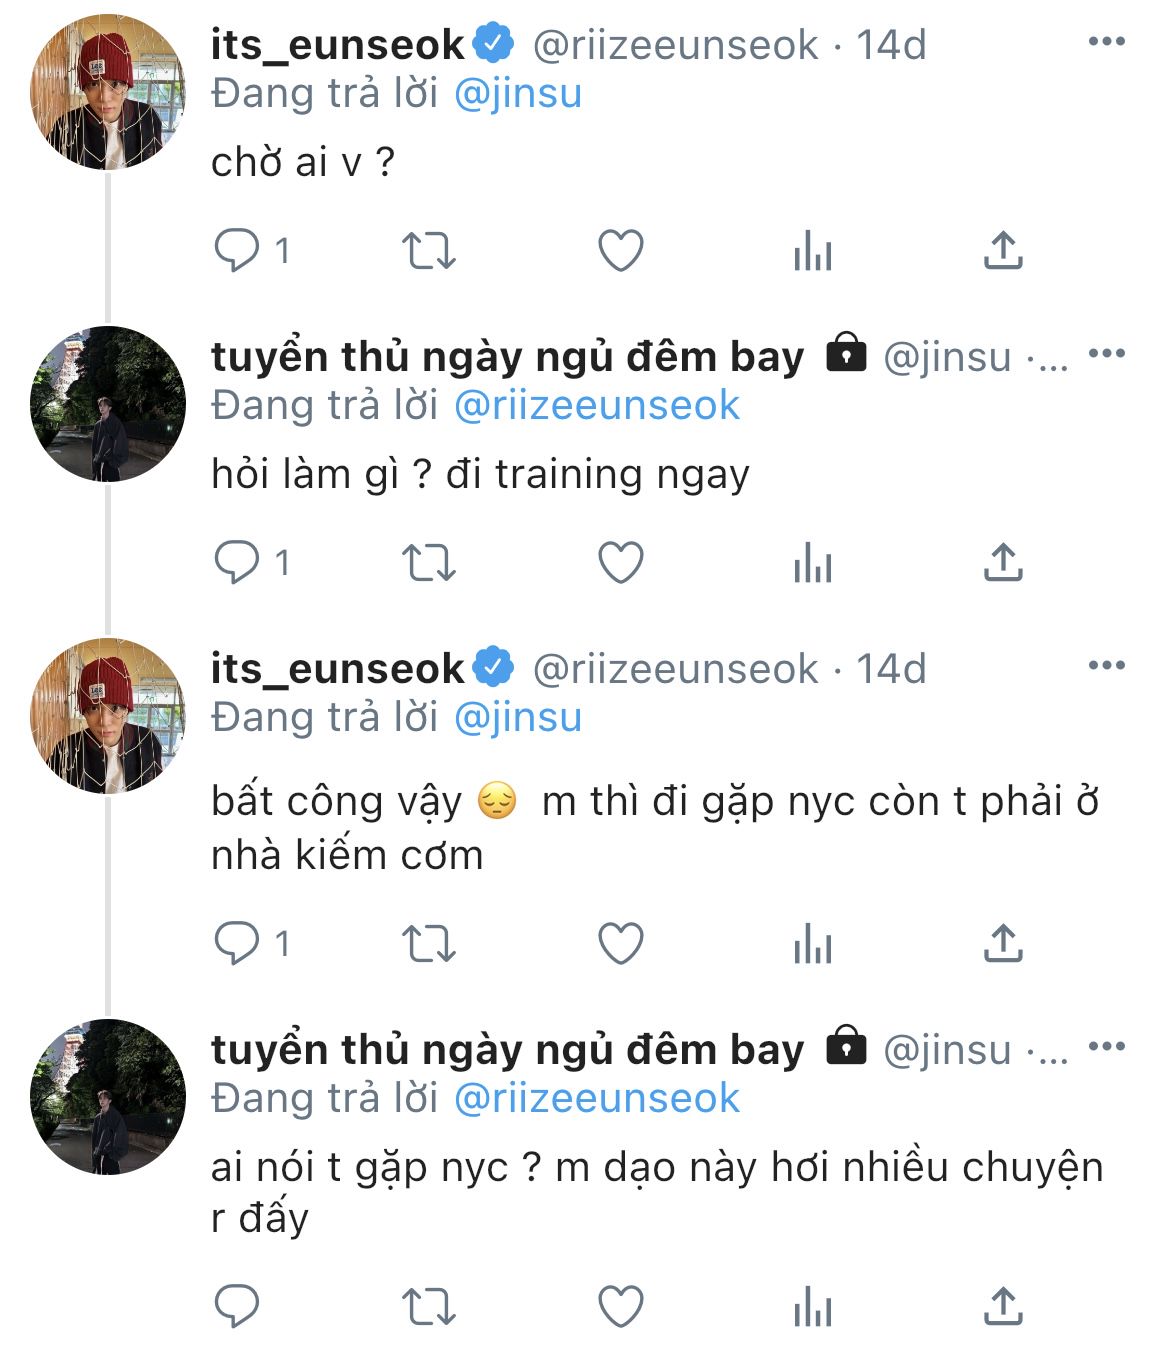Reply to the "ai nói t gặp nyc" tweet
1170x1345 pixels.
point(237,1306)
